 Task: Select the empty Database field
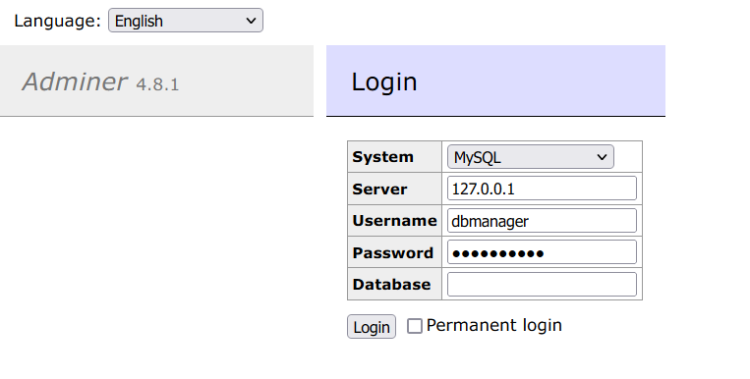tap(542, 284)
